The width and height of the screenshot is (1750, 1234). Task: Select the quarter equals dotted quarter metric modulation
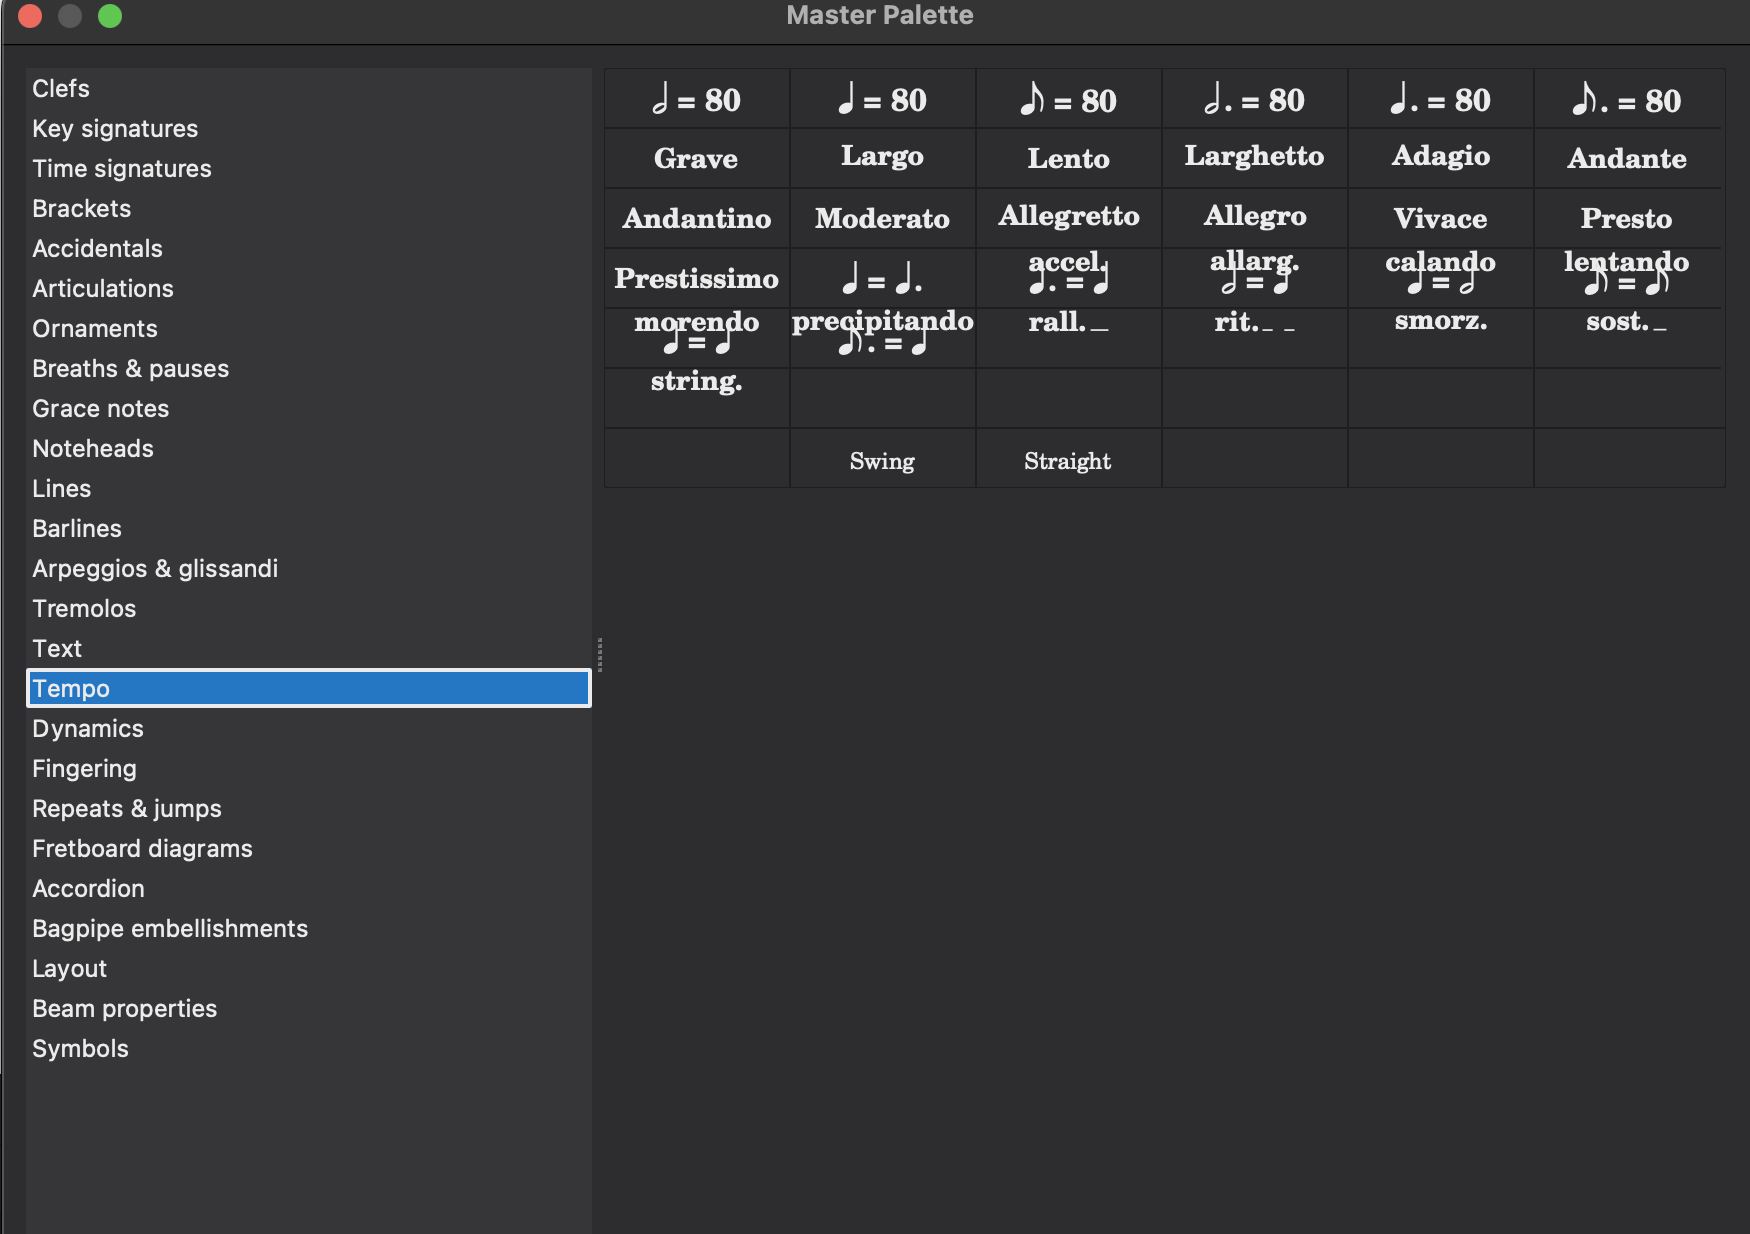[x=882, y=278]
